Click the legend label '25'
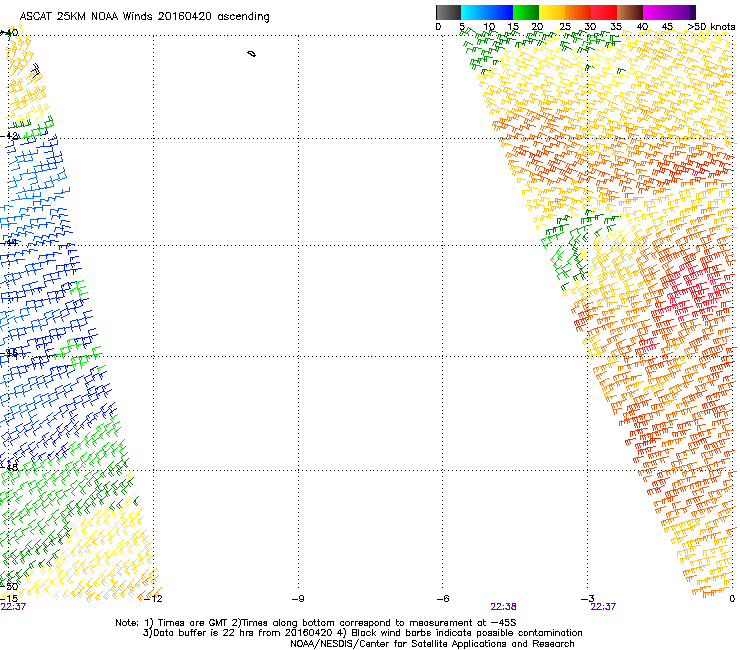Screen dimensions: 740x650 click(565, 27)
